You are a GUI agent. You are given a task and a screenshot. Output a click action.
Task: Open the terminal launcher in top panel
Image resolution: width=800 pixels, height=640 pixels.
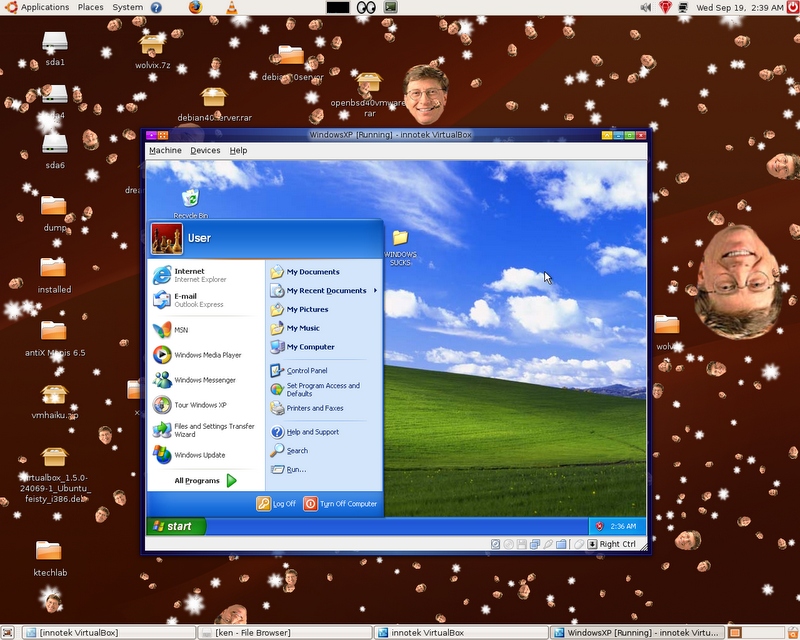tap(391, 7)
